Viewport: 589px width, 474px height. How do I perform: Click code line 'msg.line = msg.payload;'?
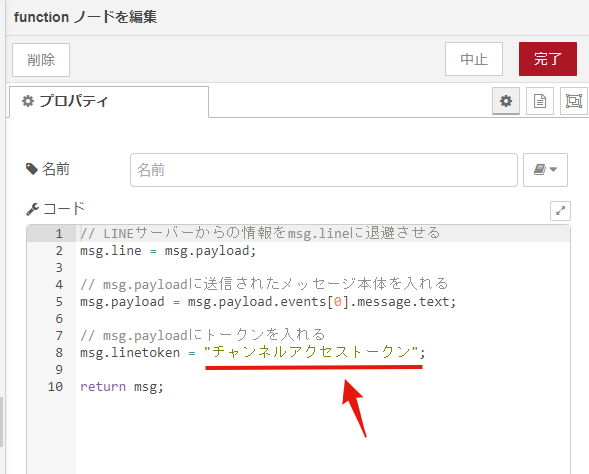tap(168, 251)
